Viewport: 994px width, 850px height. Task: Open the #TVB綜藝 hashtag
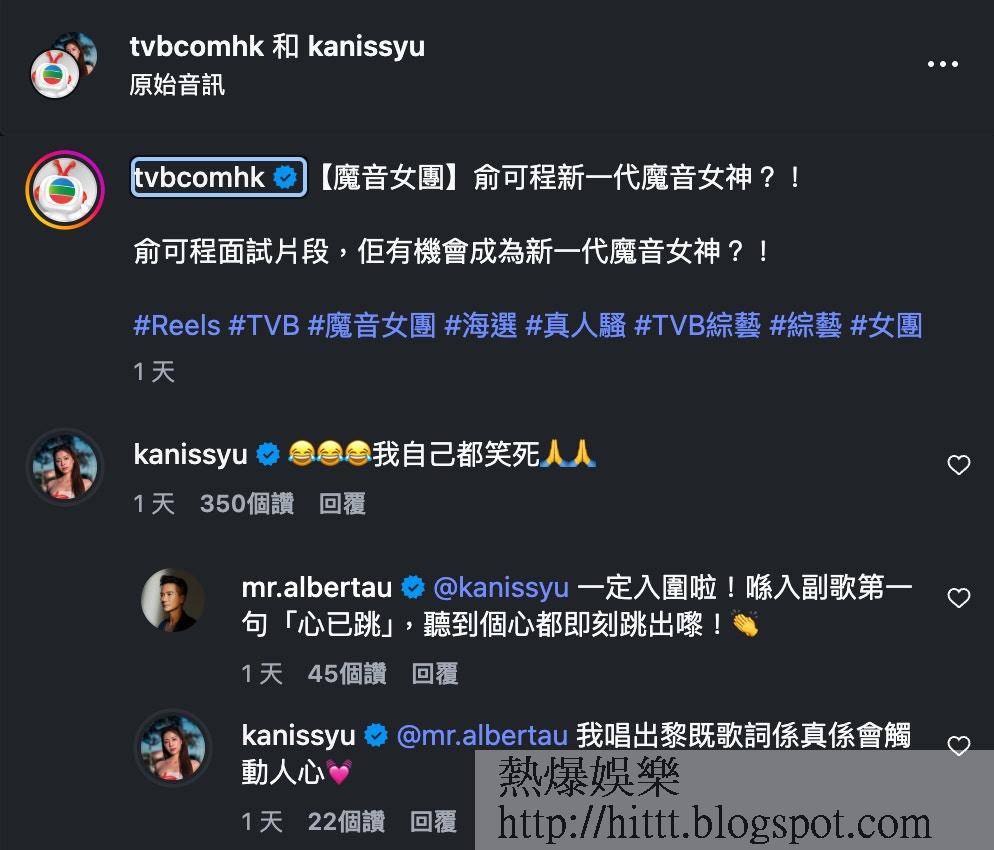[x=697, y=326]
